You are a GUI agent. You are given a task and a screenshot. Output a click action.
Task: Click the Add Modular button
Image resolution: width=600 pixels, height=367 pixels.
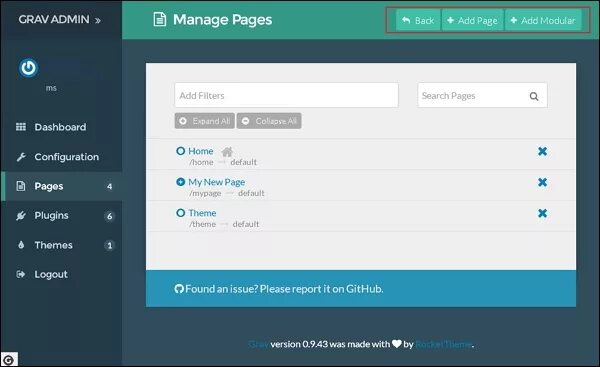pyautogui.click(x=543, y=20)
